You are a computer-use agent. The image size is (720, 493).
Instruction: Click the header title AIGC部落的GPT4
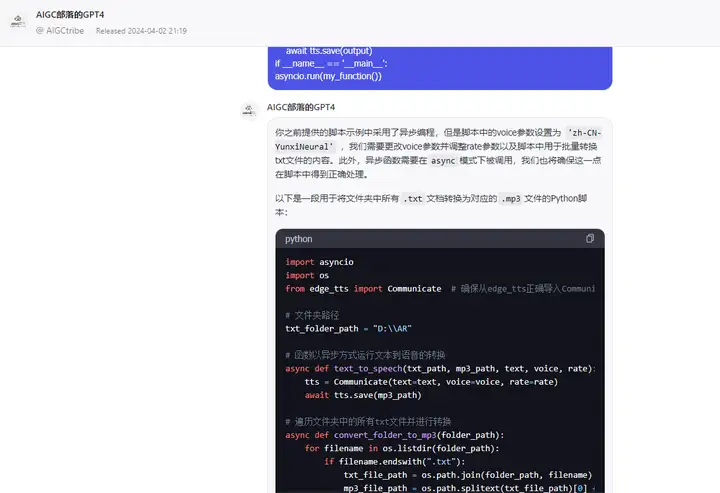pos(70,15)
